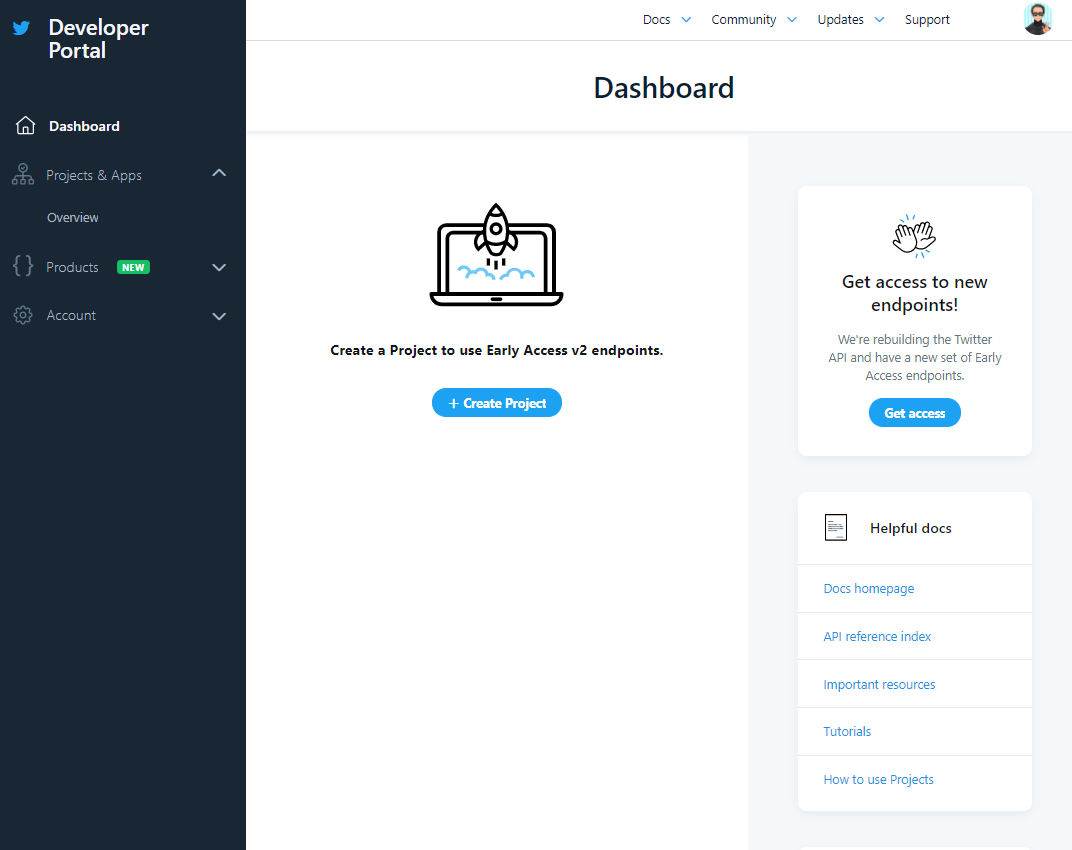Open the How to use Projects link

pyautogui.click(x=878, y=779)
